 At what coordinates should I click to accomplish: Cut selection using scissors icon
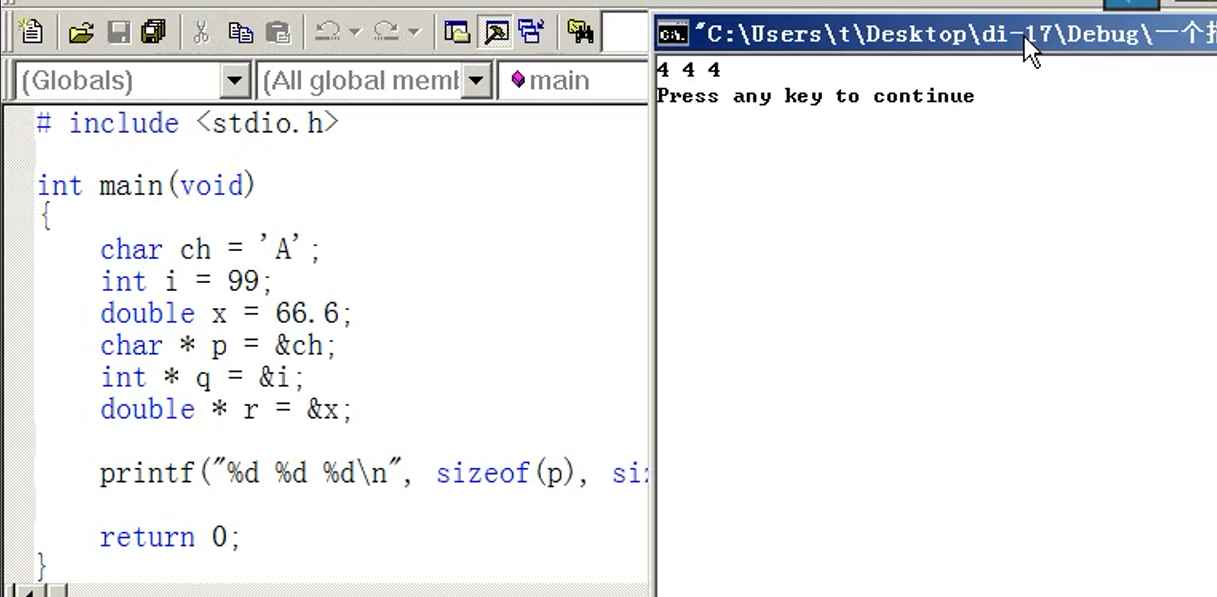click(x=201, y=33)
